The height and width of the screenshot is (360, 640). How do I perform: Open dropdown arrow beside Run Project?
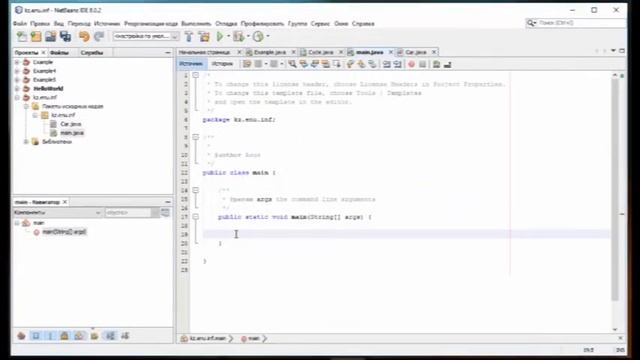[228, 36]
